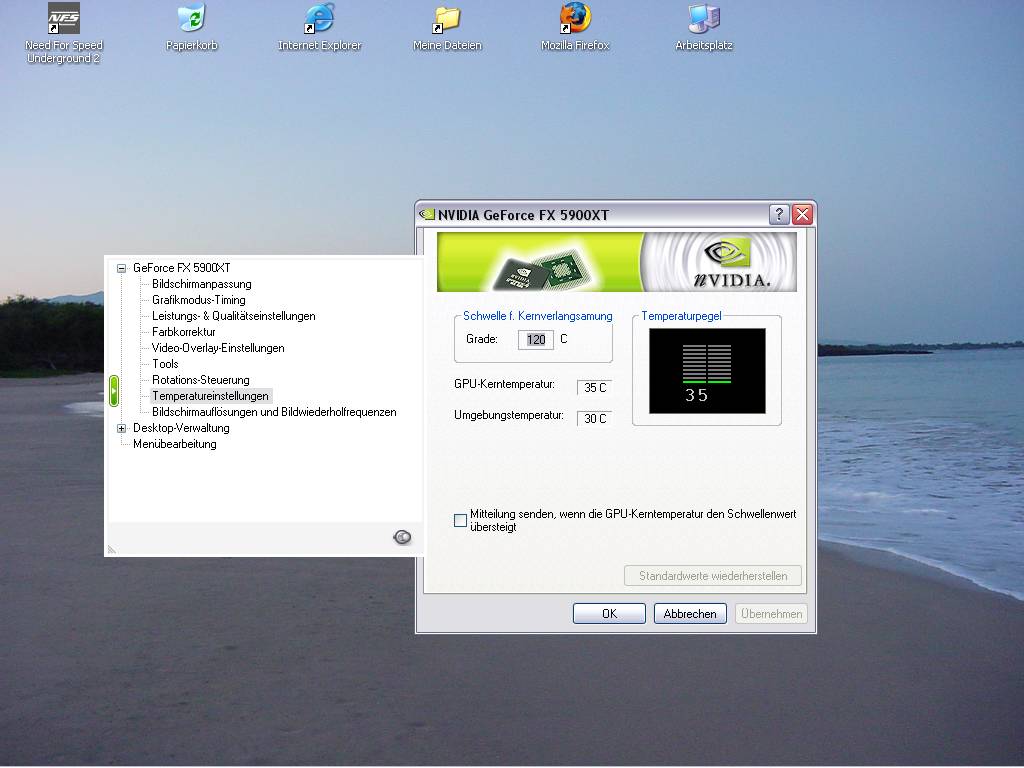Viewport: 1024px width, 768px height.
Task: Close the NVIDIA GeForce FX 5900XT dialog
Action: [x=802, y=214]
